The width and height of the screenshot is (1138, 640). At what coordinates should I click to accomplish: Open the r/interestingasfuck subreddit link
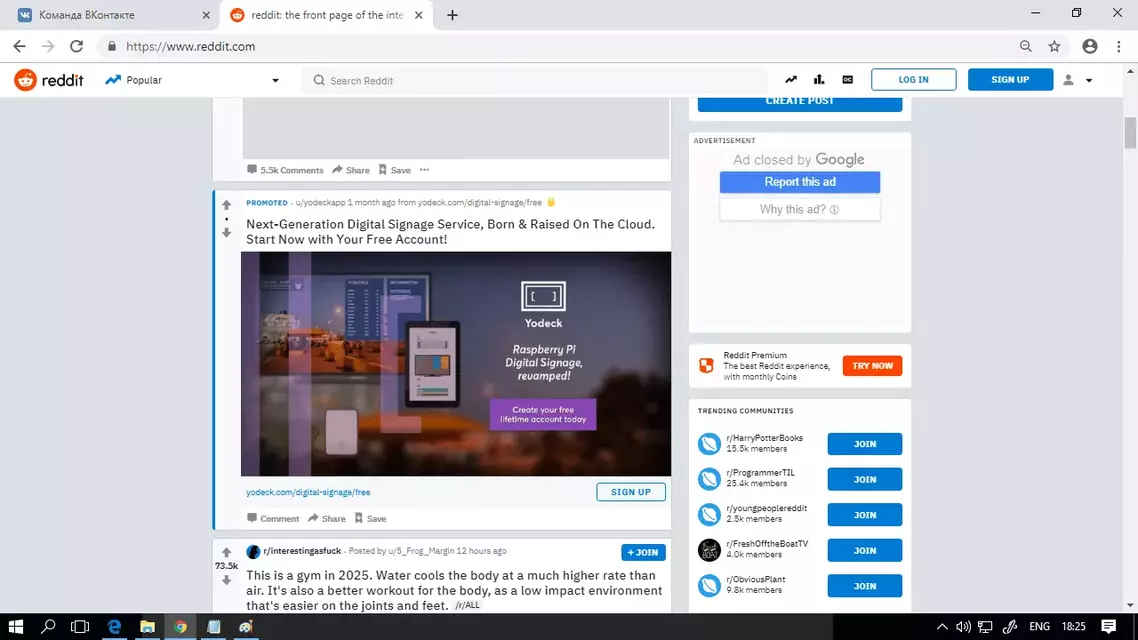pos(302,551)
